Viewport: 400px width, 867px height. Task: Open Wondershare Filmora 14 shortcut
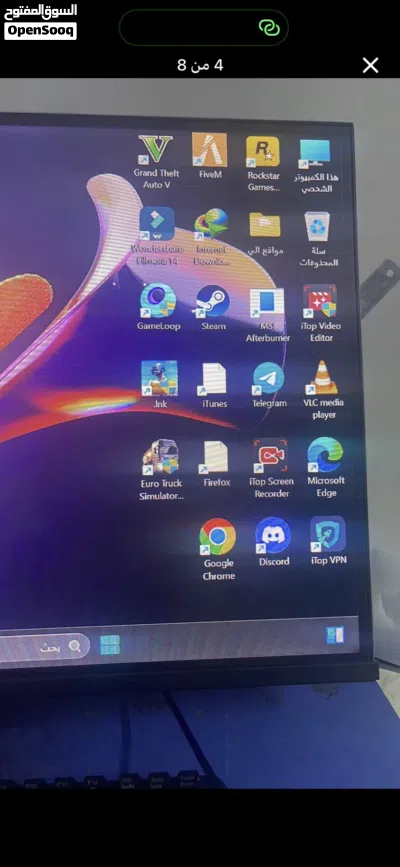coord(157,223)
